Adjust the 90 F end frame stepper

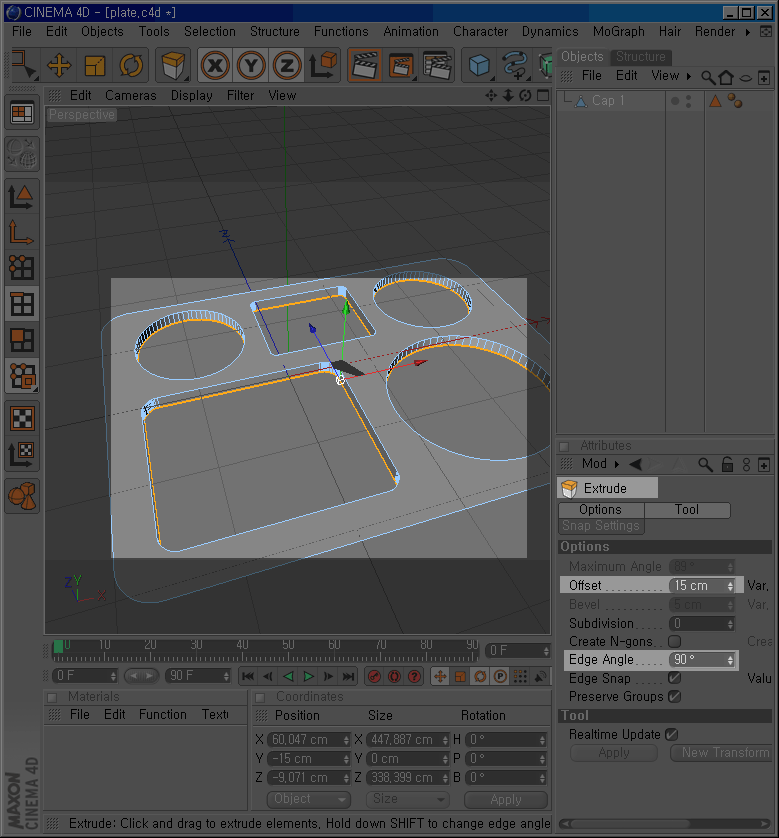coord(226,676)
